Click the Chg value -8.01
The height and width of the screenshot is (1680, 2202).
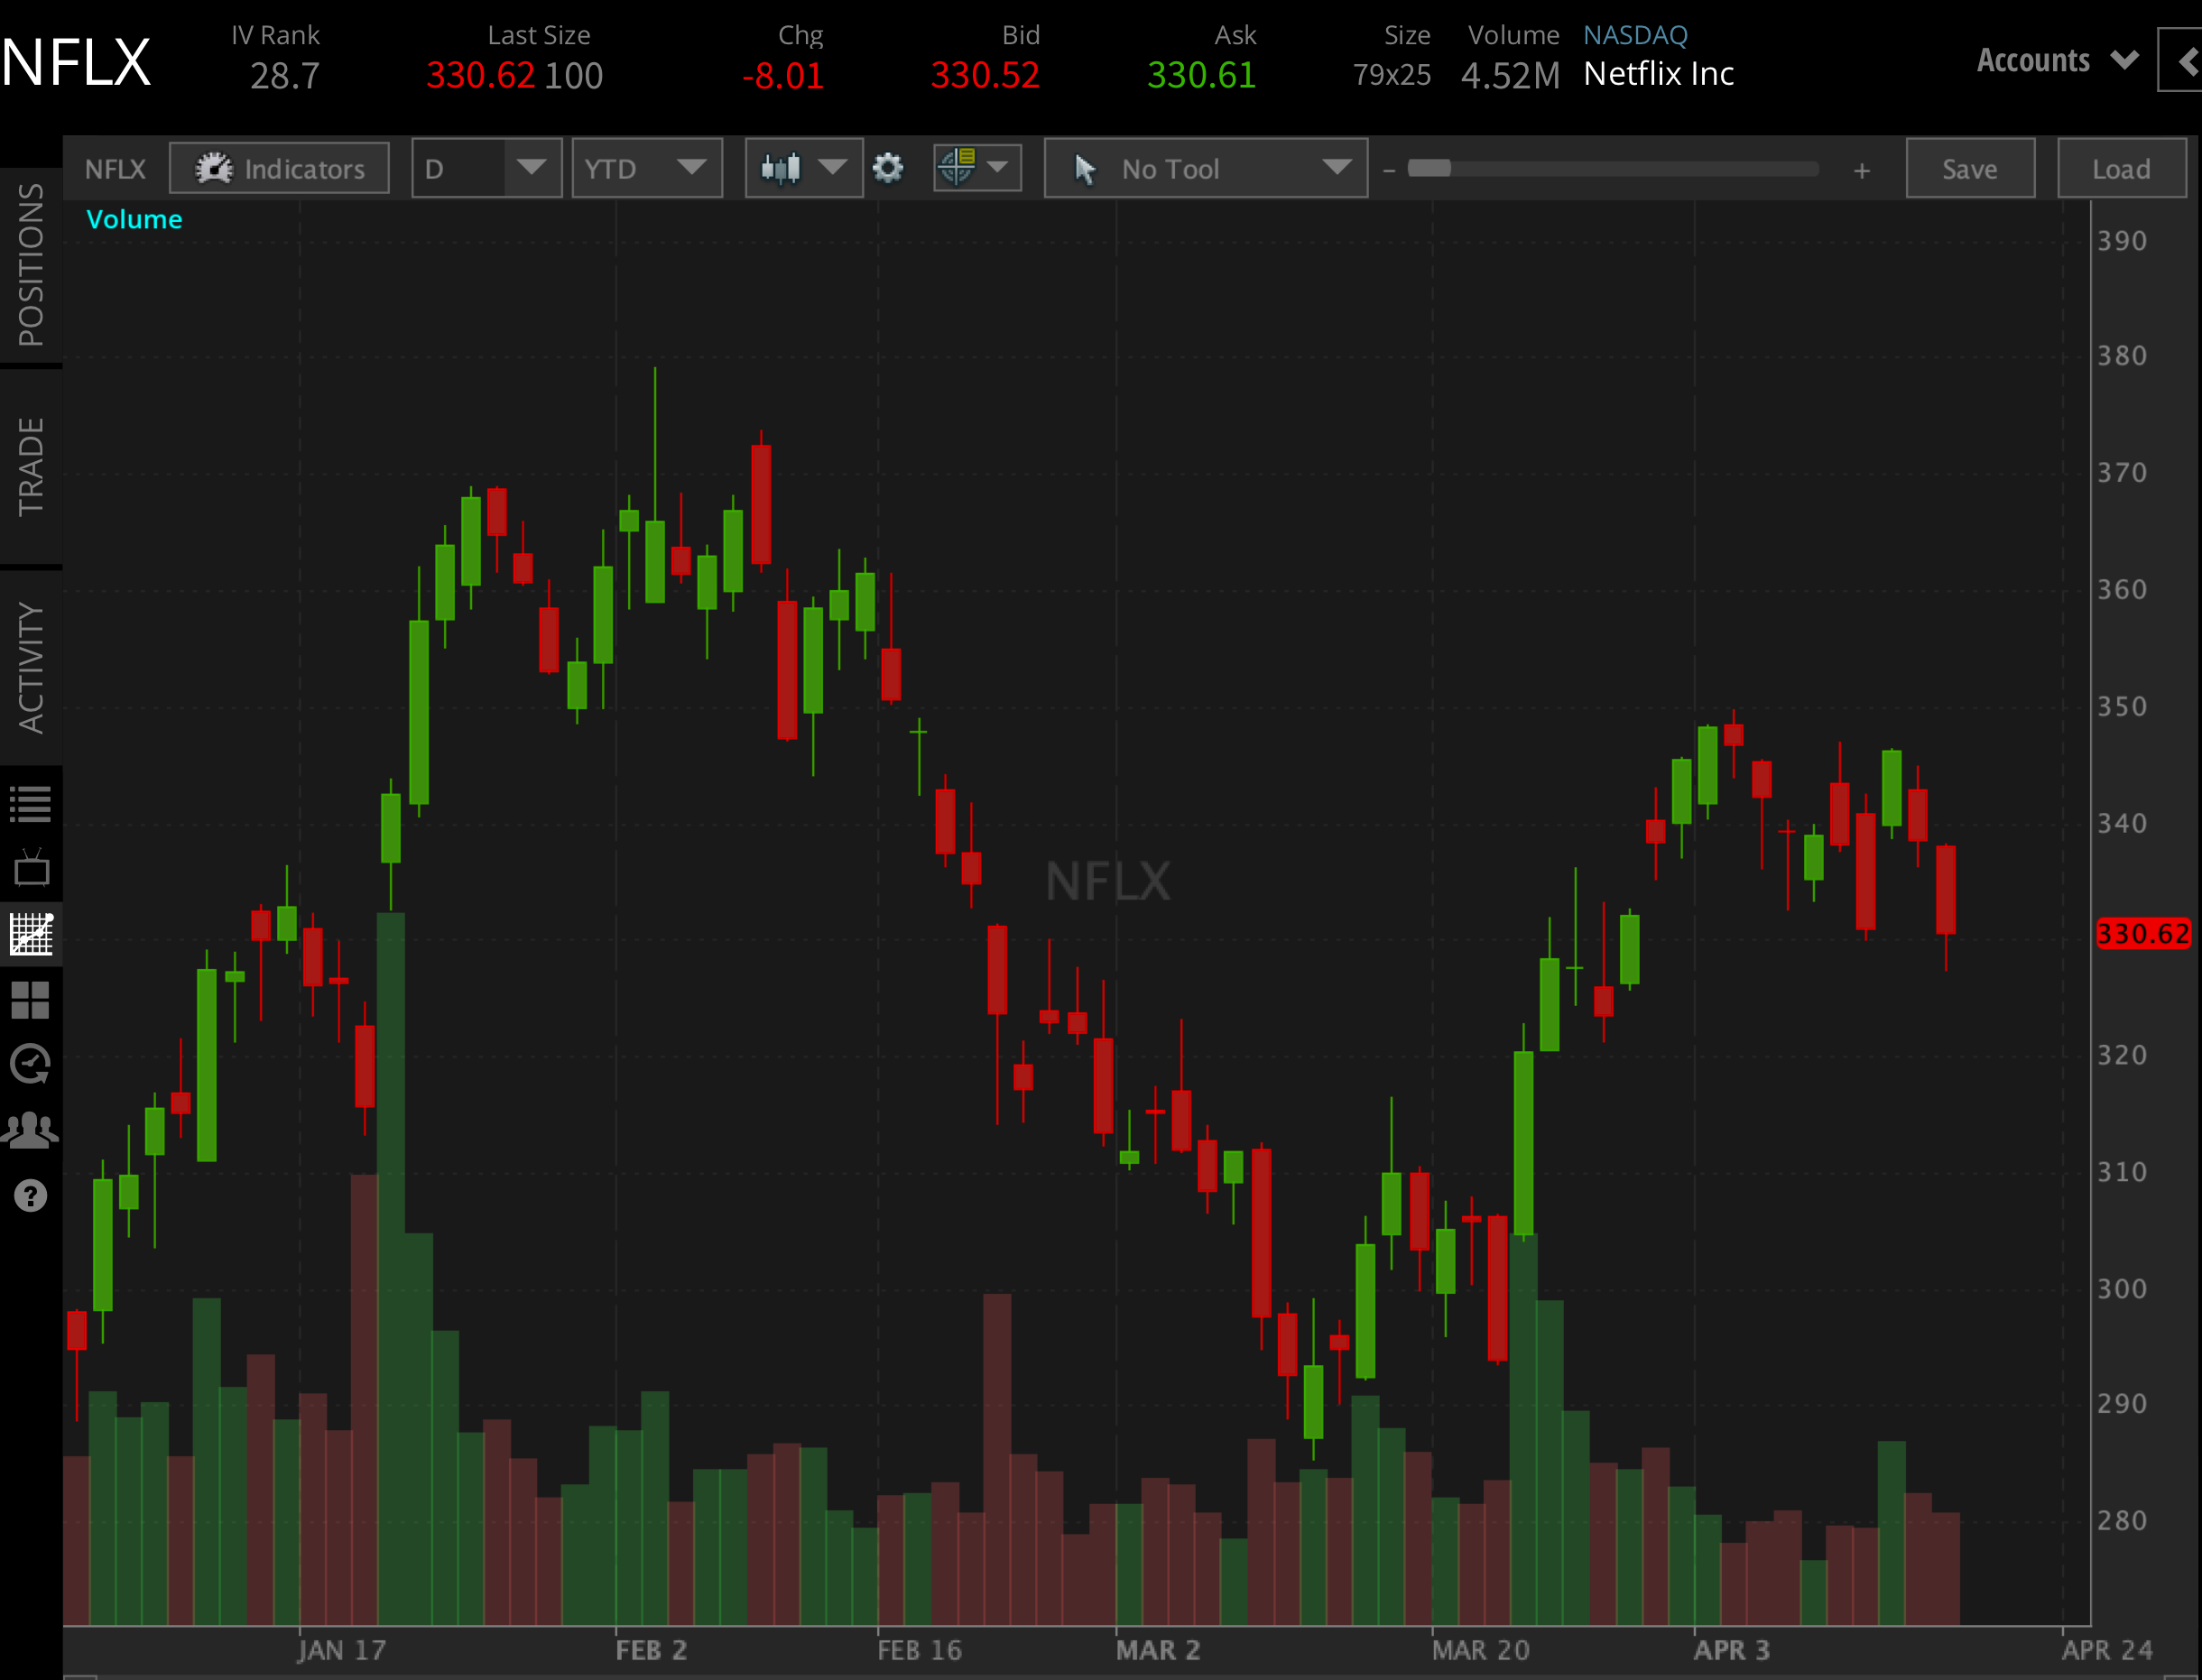[783, 75]
